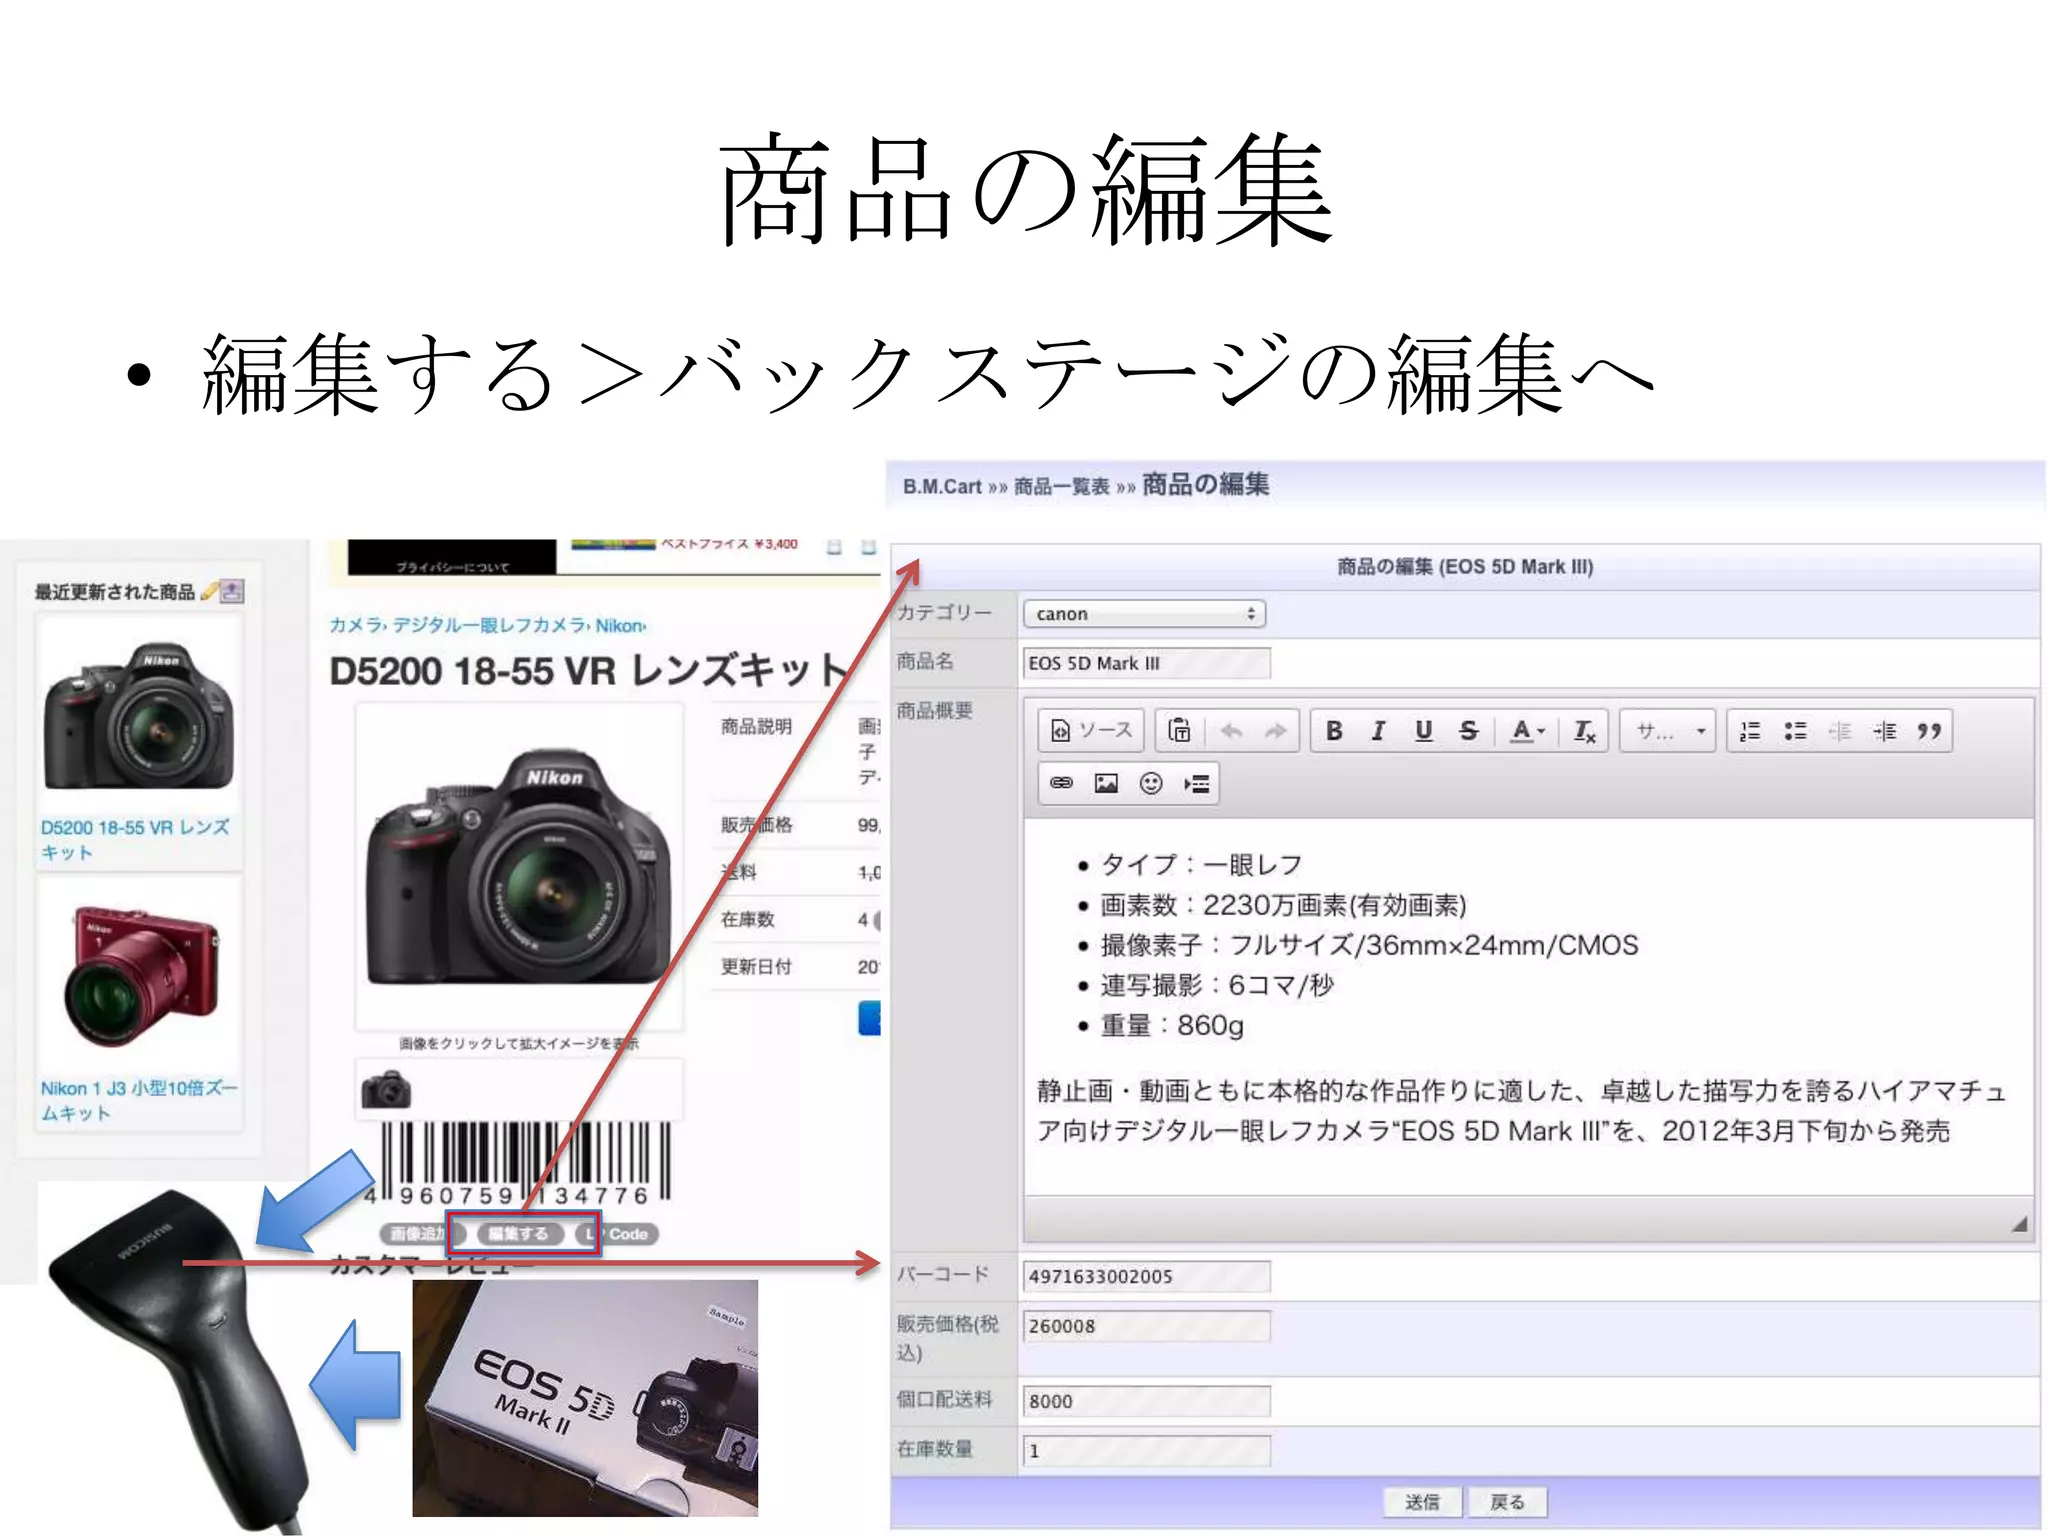
Task: Click the デジタル一眼レフカメラ breadcrumb link
Action: click(489, 625)
